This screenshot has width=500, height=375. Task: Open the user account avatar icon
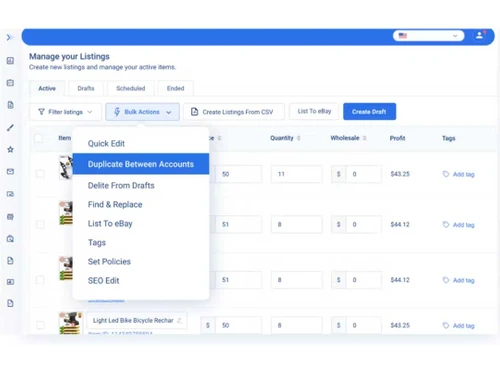click(x=479, y=35)
